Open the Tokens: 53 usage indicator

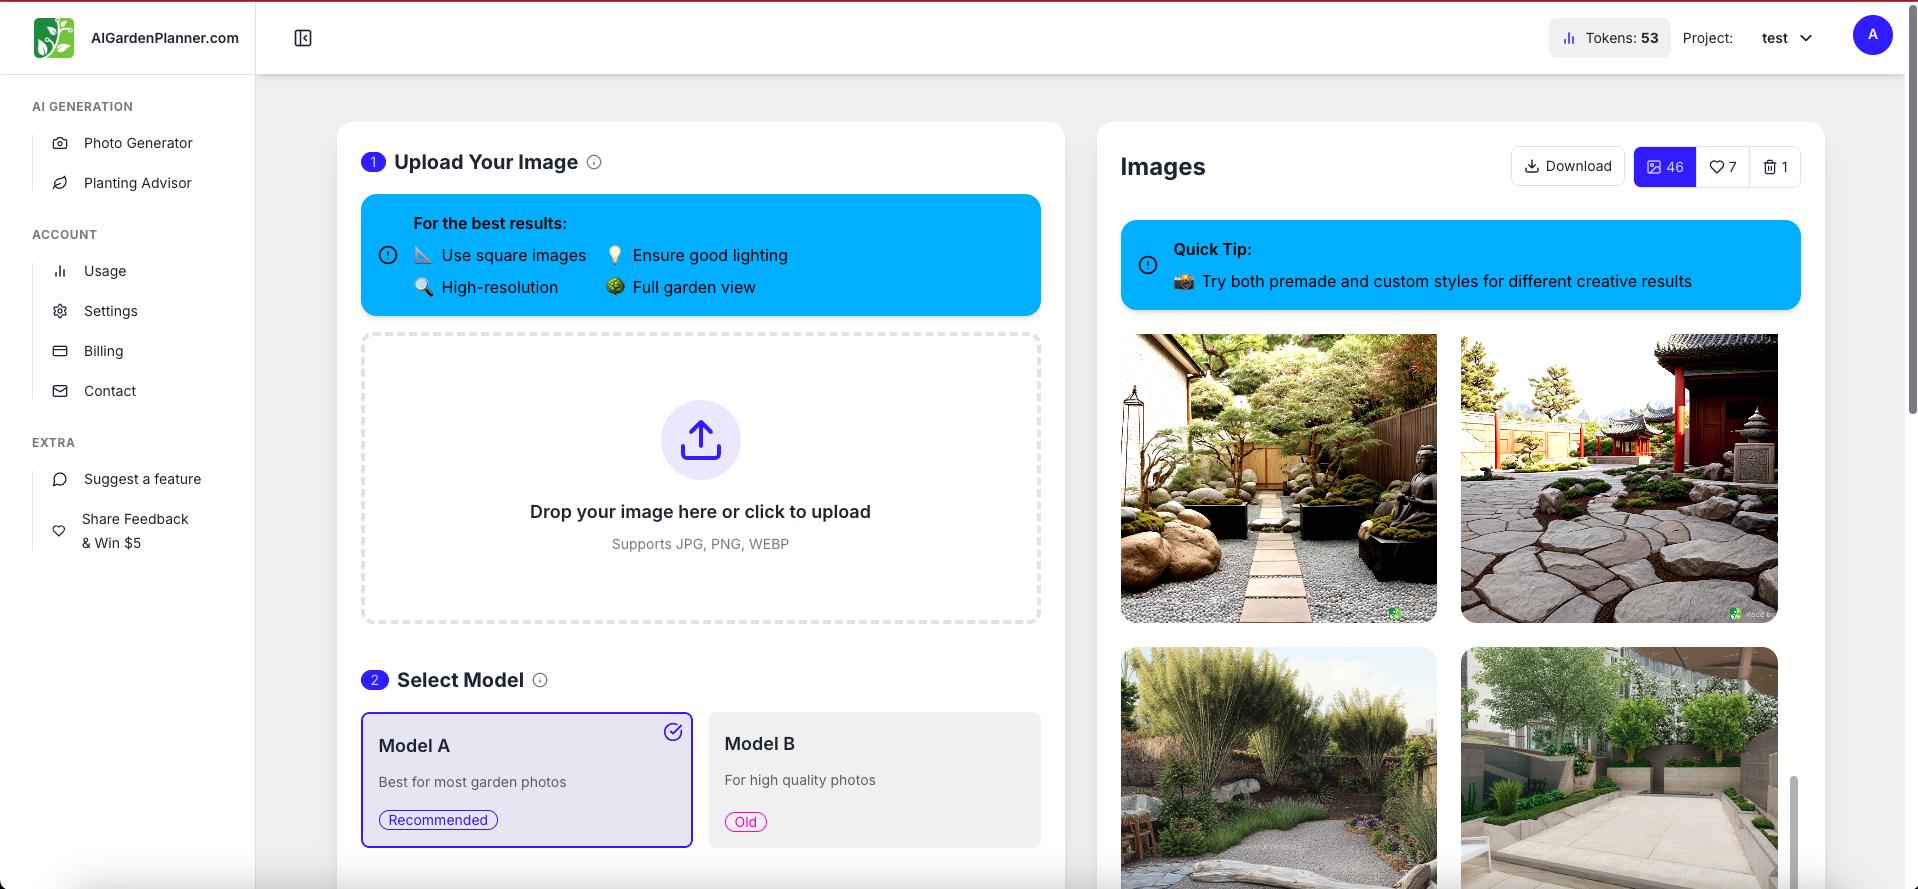point(1609,38)
